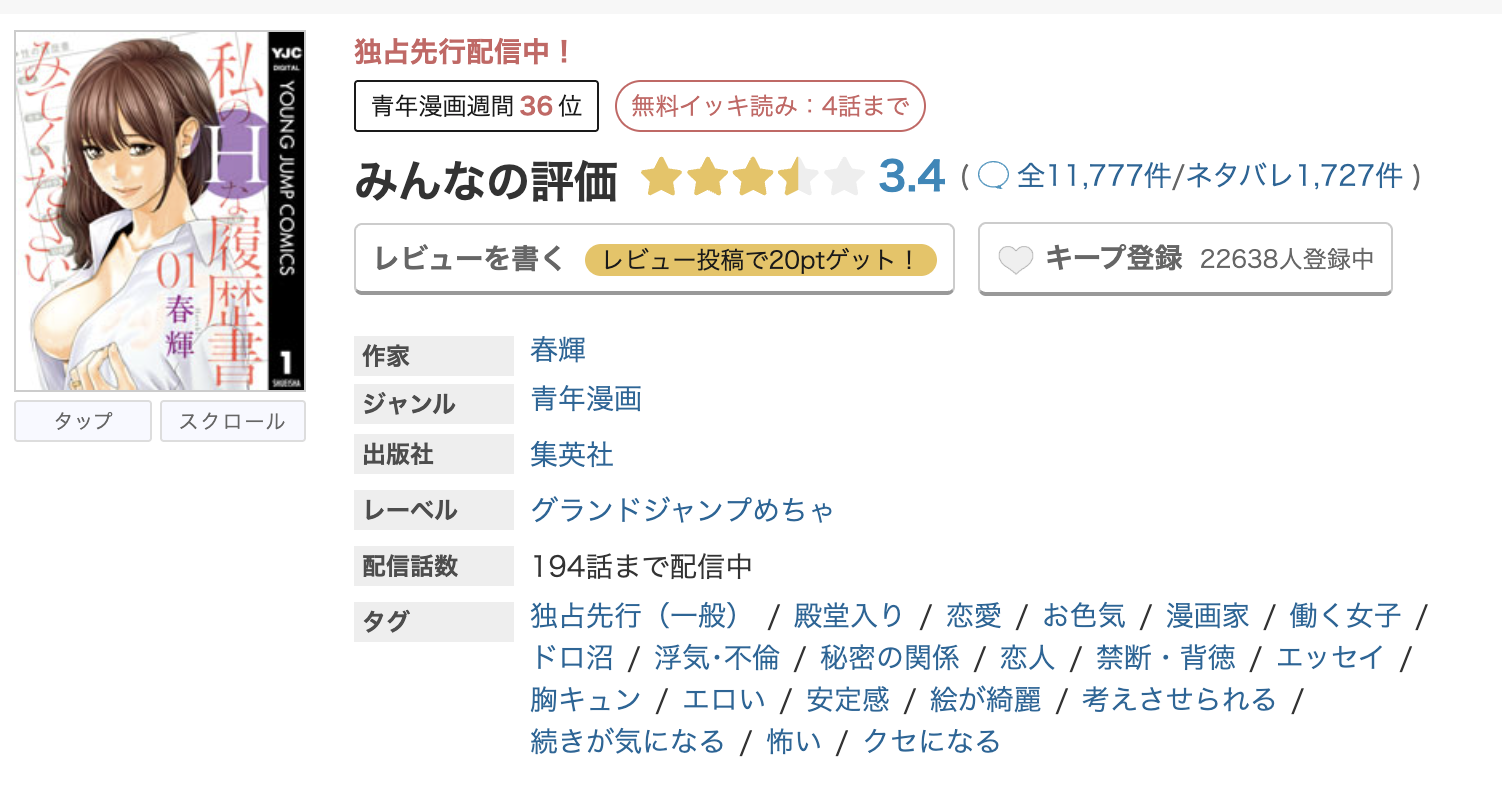Open spoiler reviews via ネタバレ1,727件
Screen dimensions: 1502x786
(x=1290, y=174)
